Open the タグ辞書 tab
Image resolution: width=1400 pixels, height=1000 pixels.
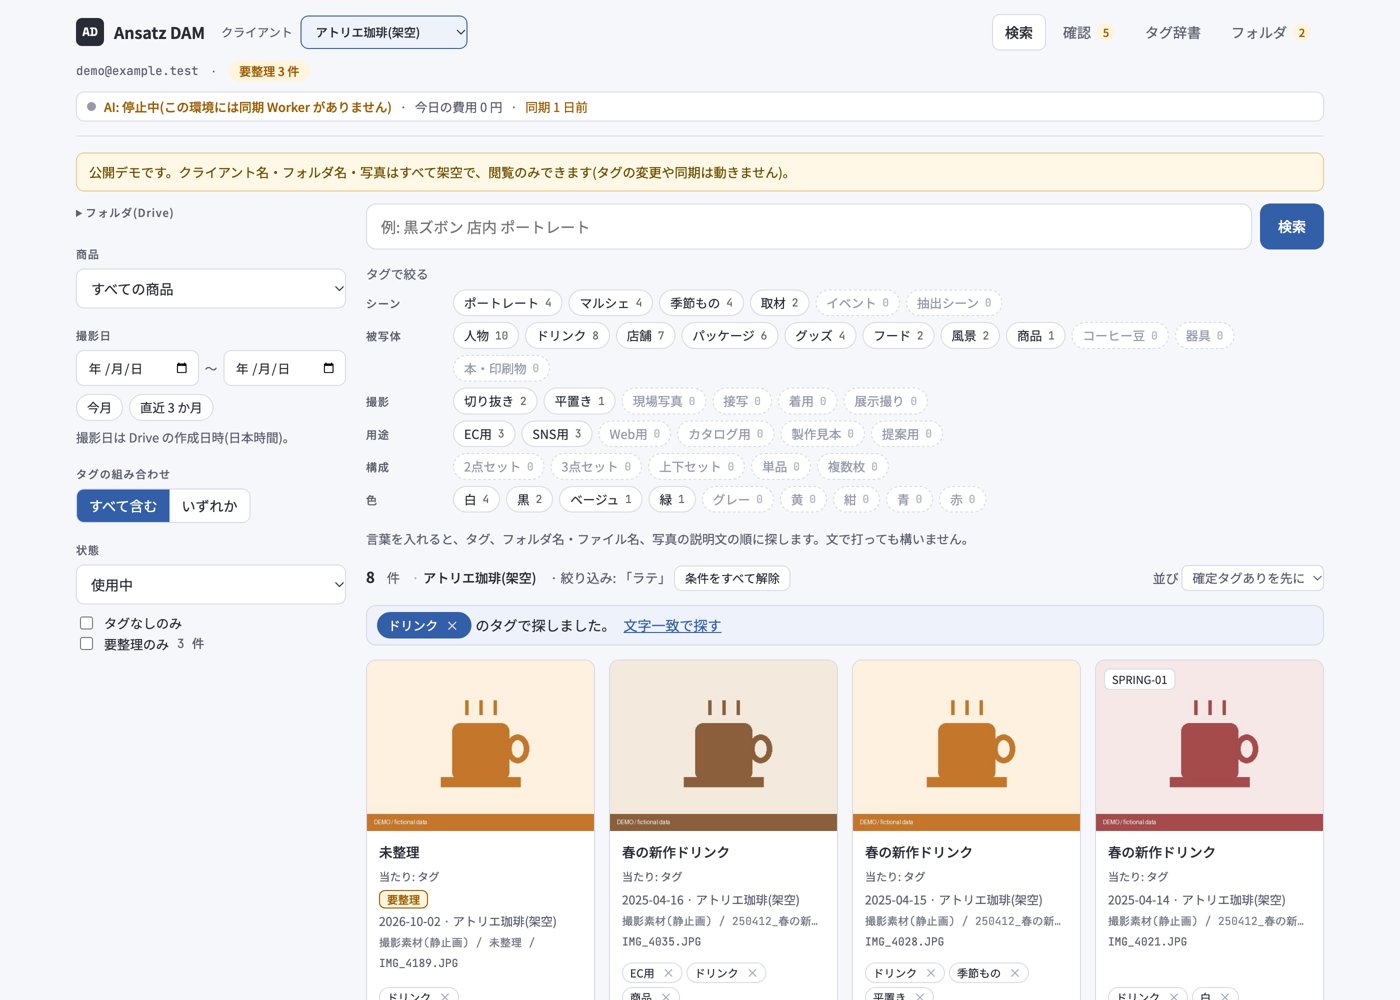[x=1173, y=33]
